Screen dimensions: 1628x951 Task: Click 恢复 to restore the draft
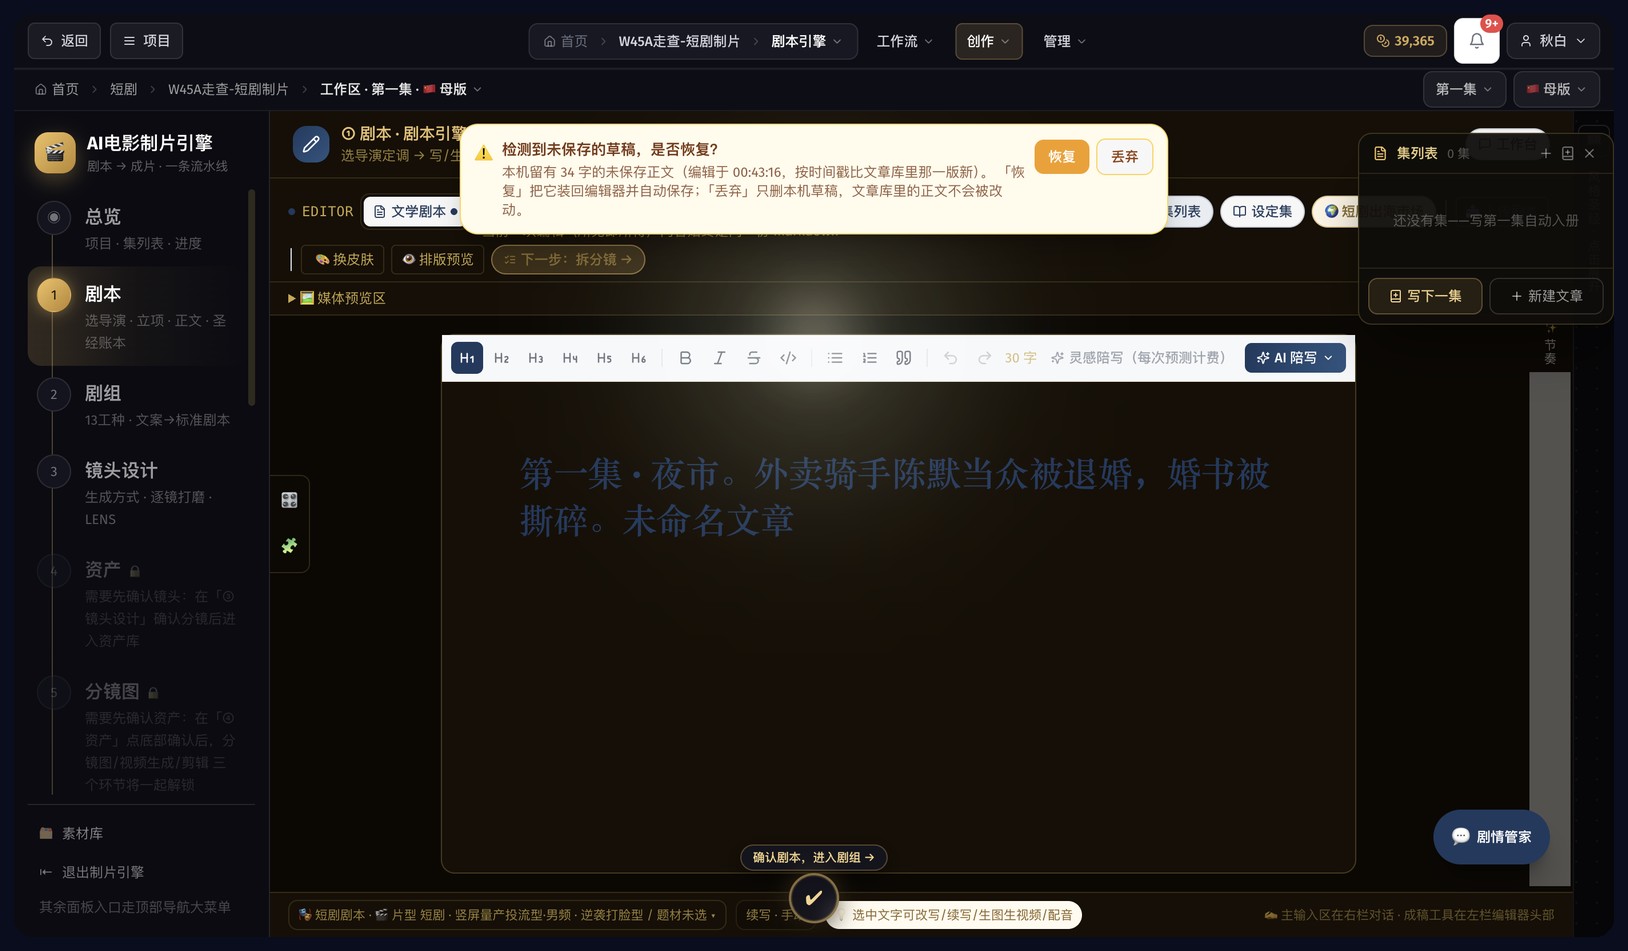pyautogui.click(x=1061, y=157)
